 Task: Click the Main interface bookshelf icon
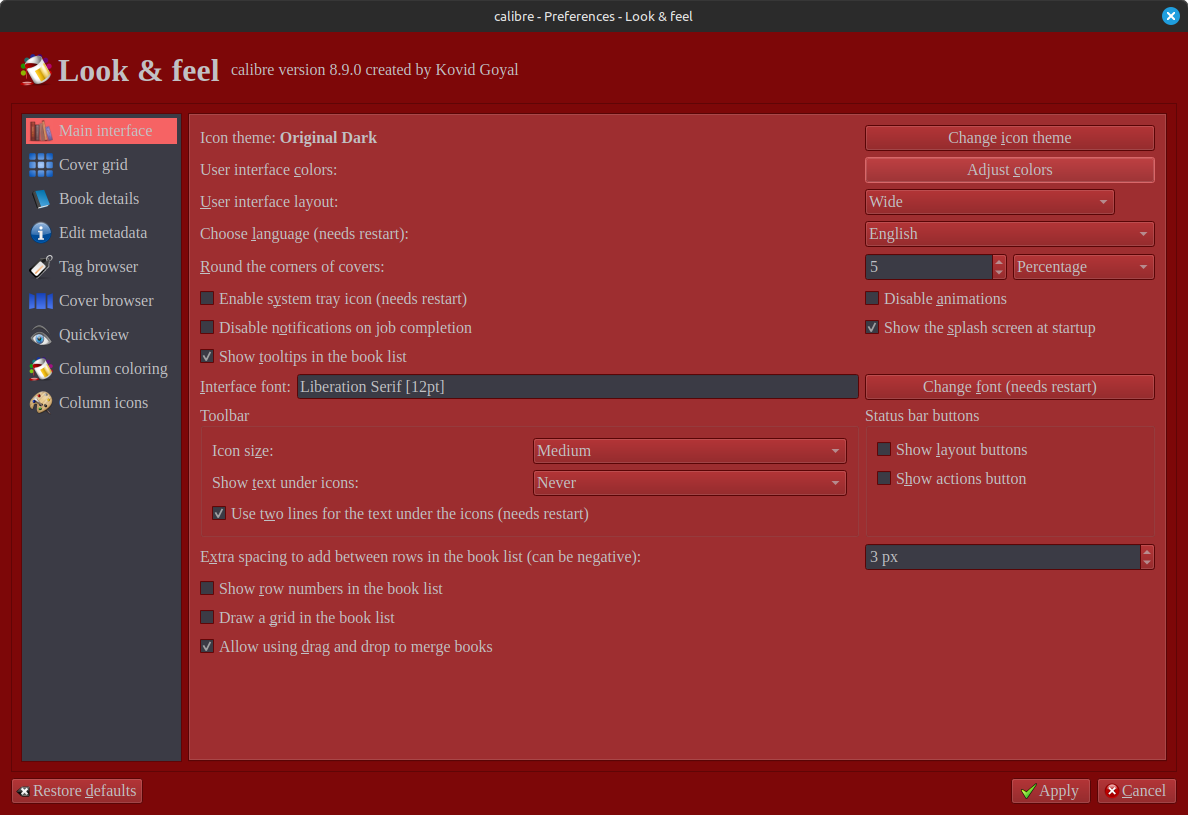click(x=41, y=131)
